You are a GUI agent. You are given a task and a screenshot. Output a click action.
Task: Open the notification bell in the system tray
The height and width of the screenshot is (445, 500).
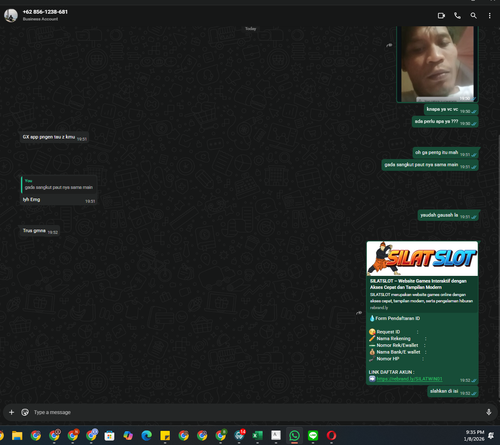[491, 435]
